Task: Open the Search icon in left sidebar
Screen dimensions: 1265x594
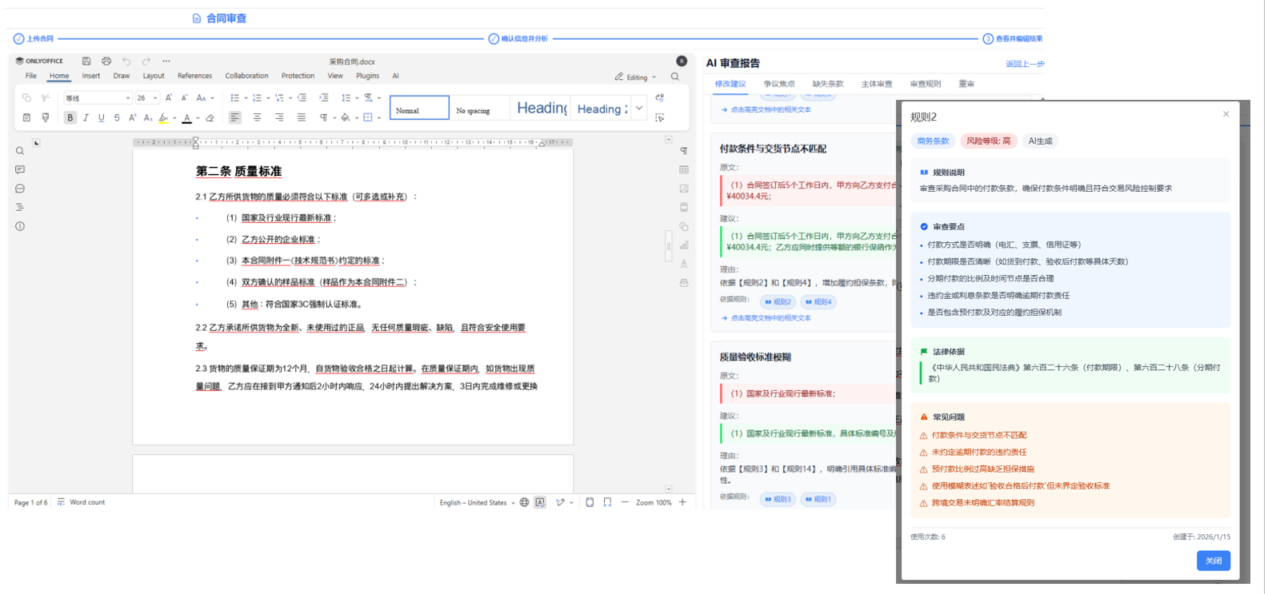Action: click(x=20, y=151)
